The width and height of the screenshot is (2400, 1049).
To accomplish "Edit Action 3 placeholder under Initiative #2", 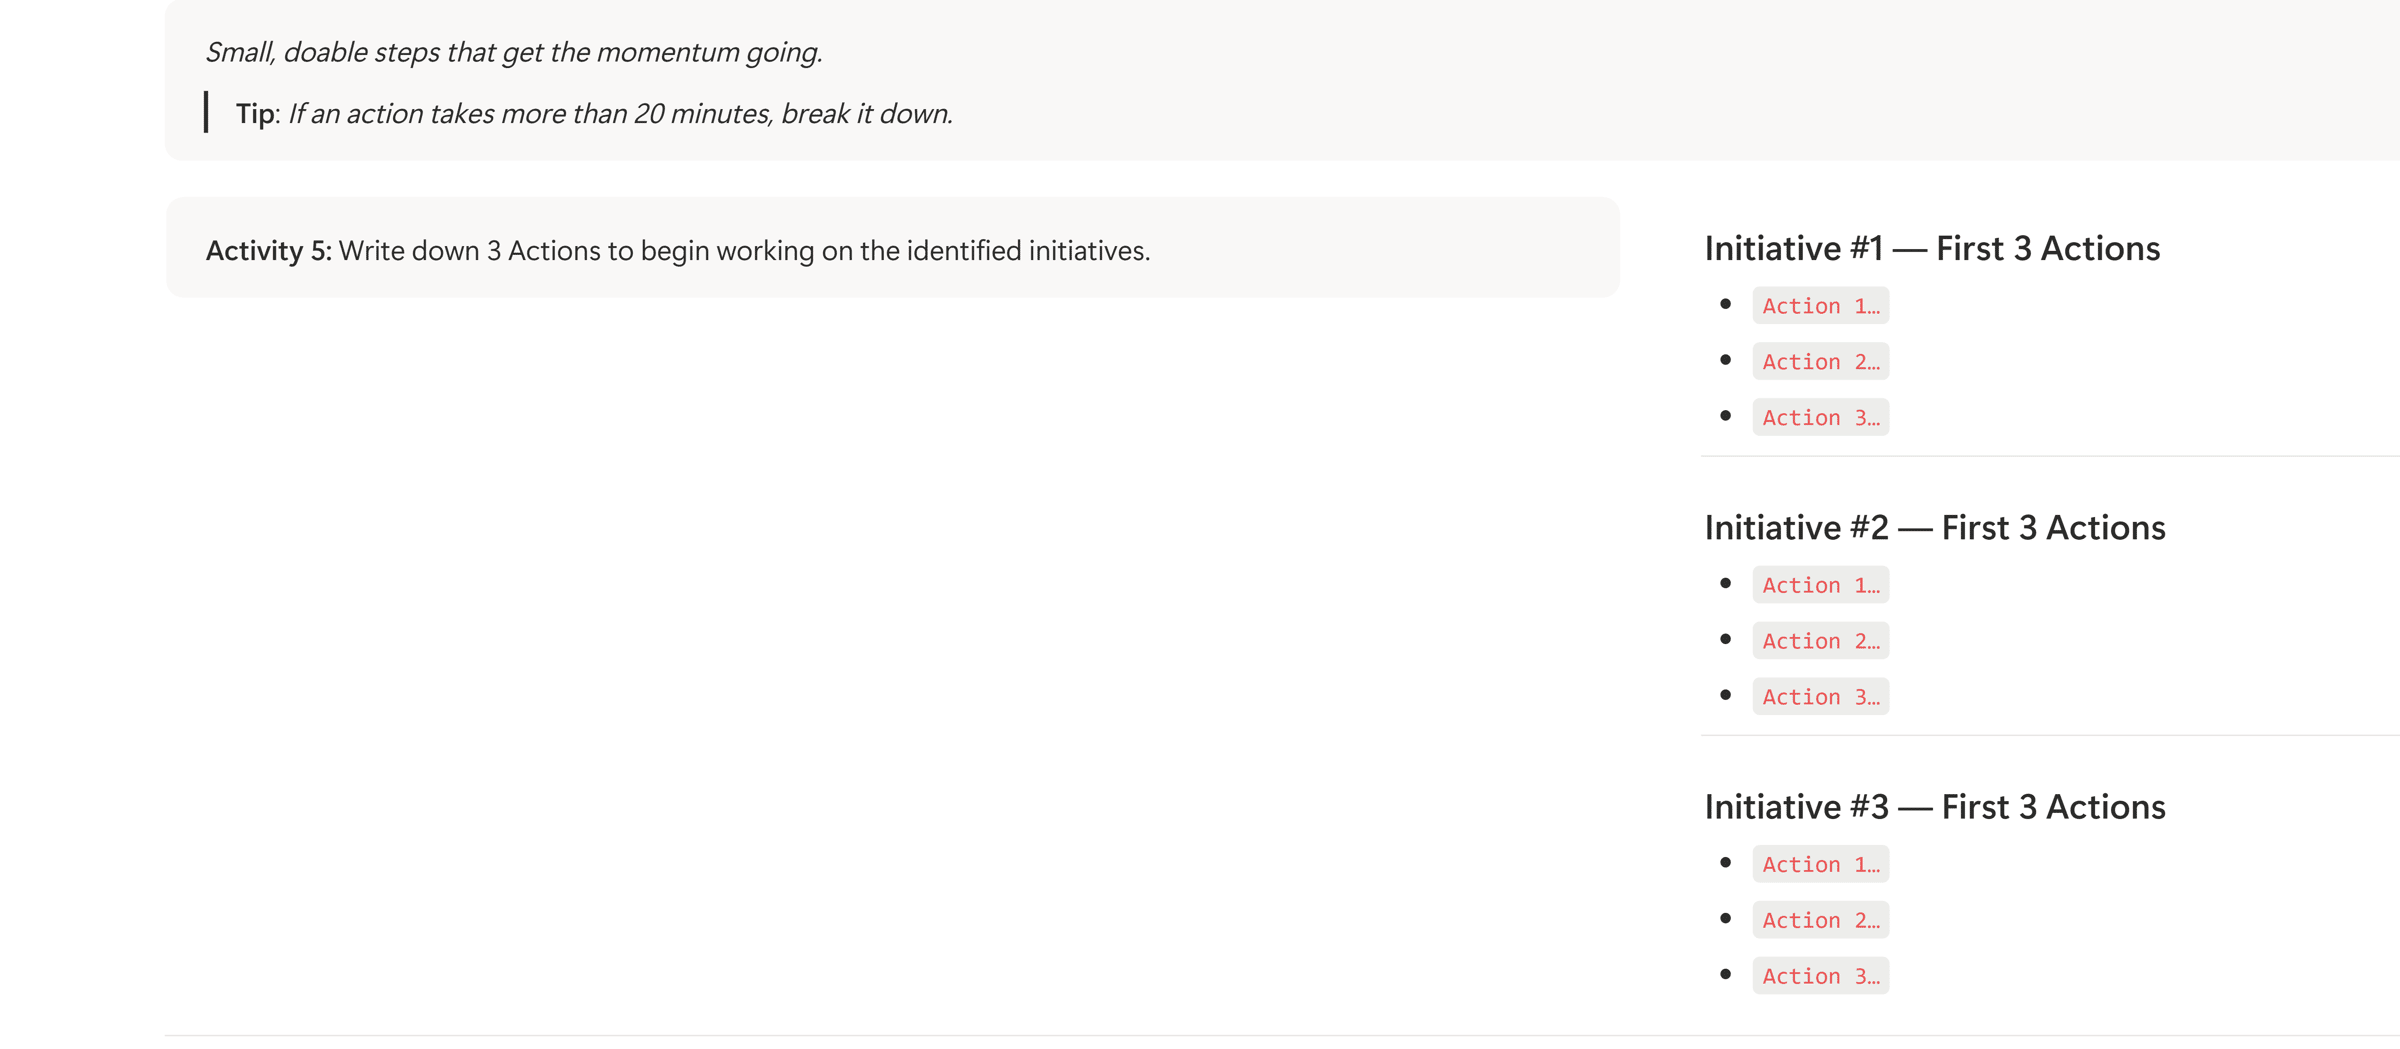I will (x=1820, y=697).
